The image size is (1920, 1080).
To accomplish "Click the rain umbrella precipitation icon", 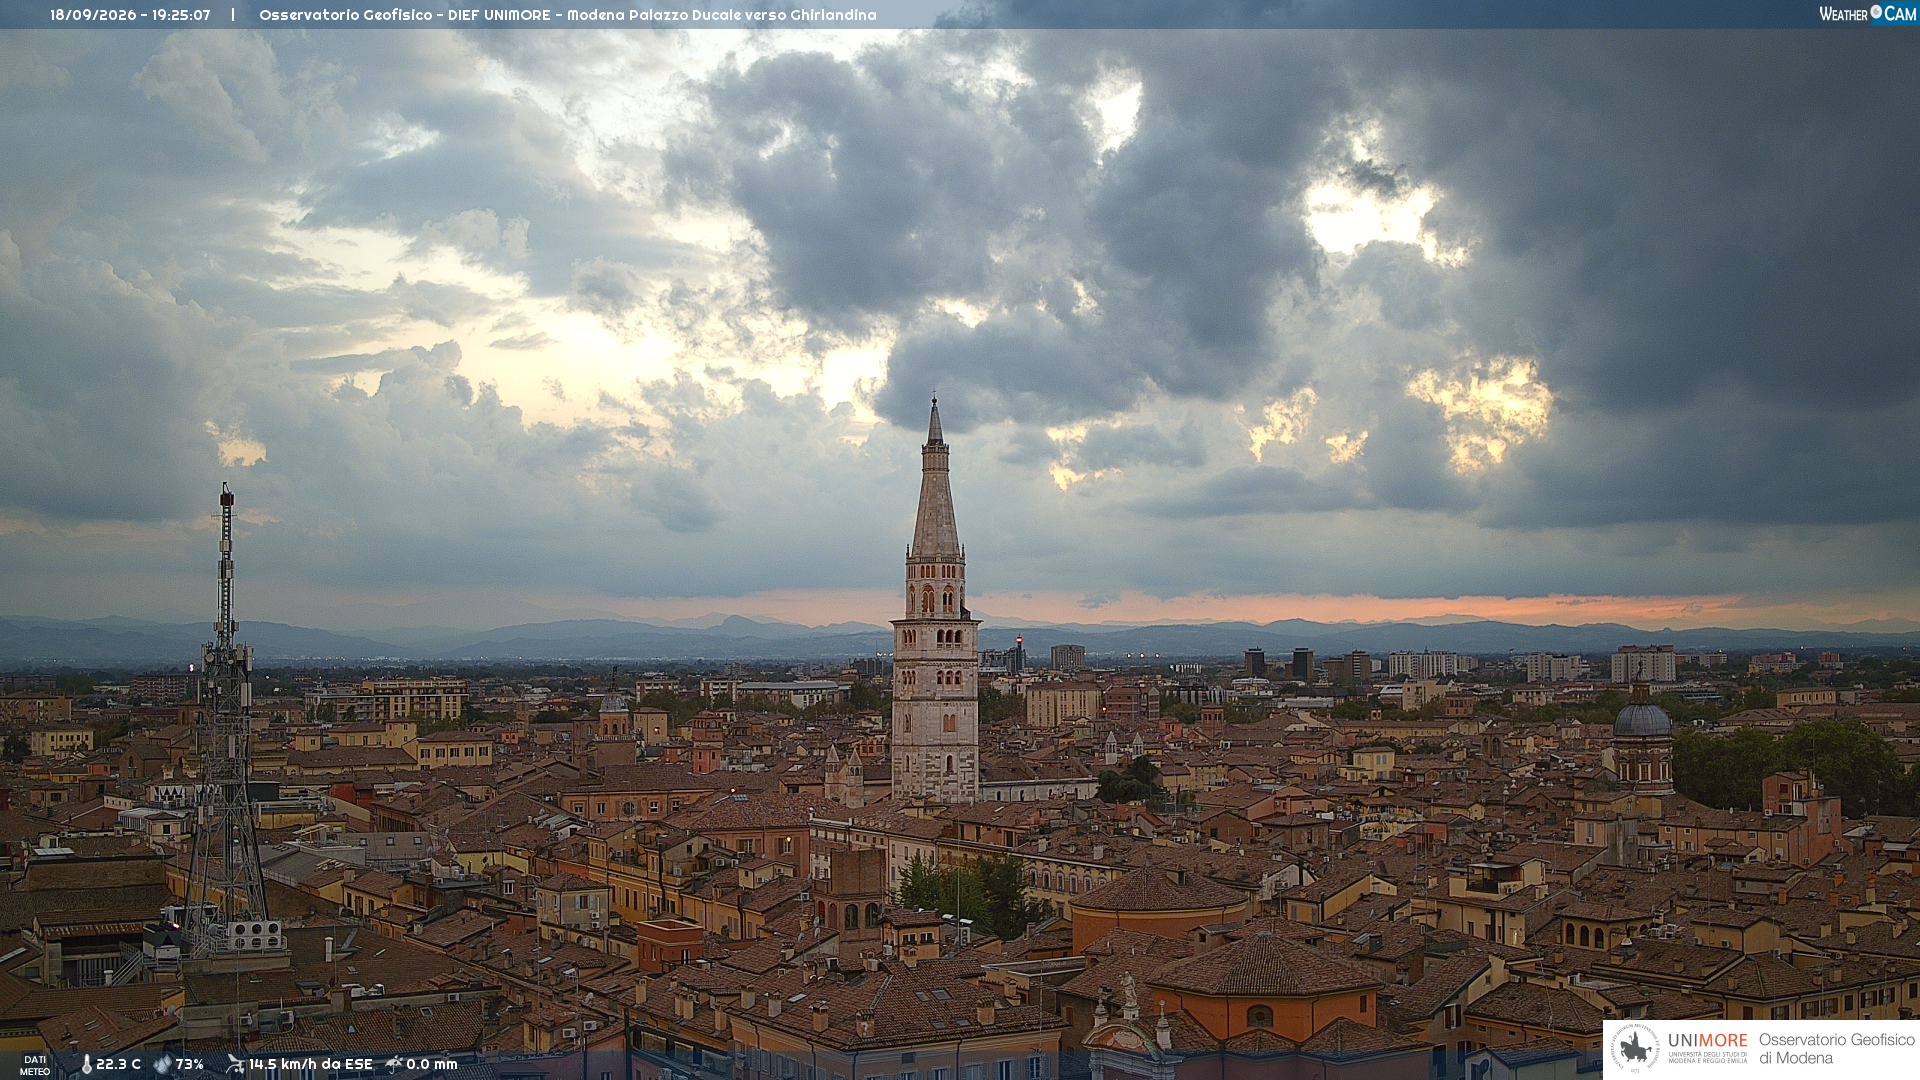I will [394, 1064].
